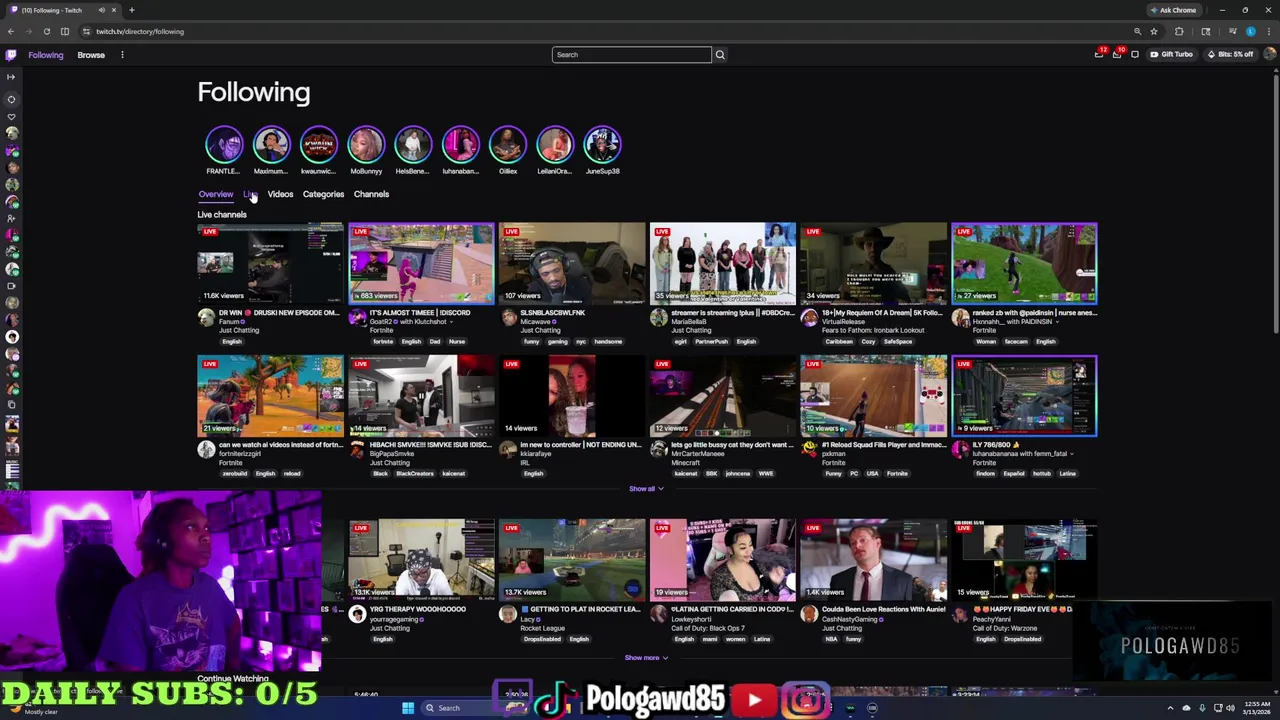Click the 'Rocket League' category text
Viewport: 1280px width, 720px height.
pos(542,628)
